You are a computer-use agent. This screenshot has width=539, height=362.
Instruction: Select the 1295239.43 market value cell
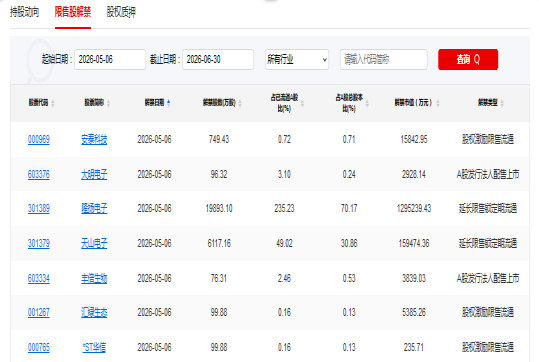414,209
